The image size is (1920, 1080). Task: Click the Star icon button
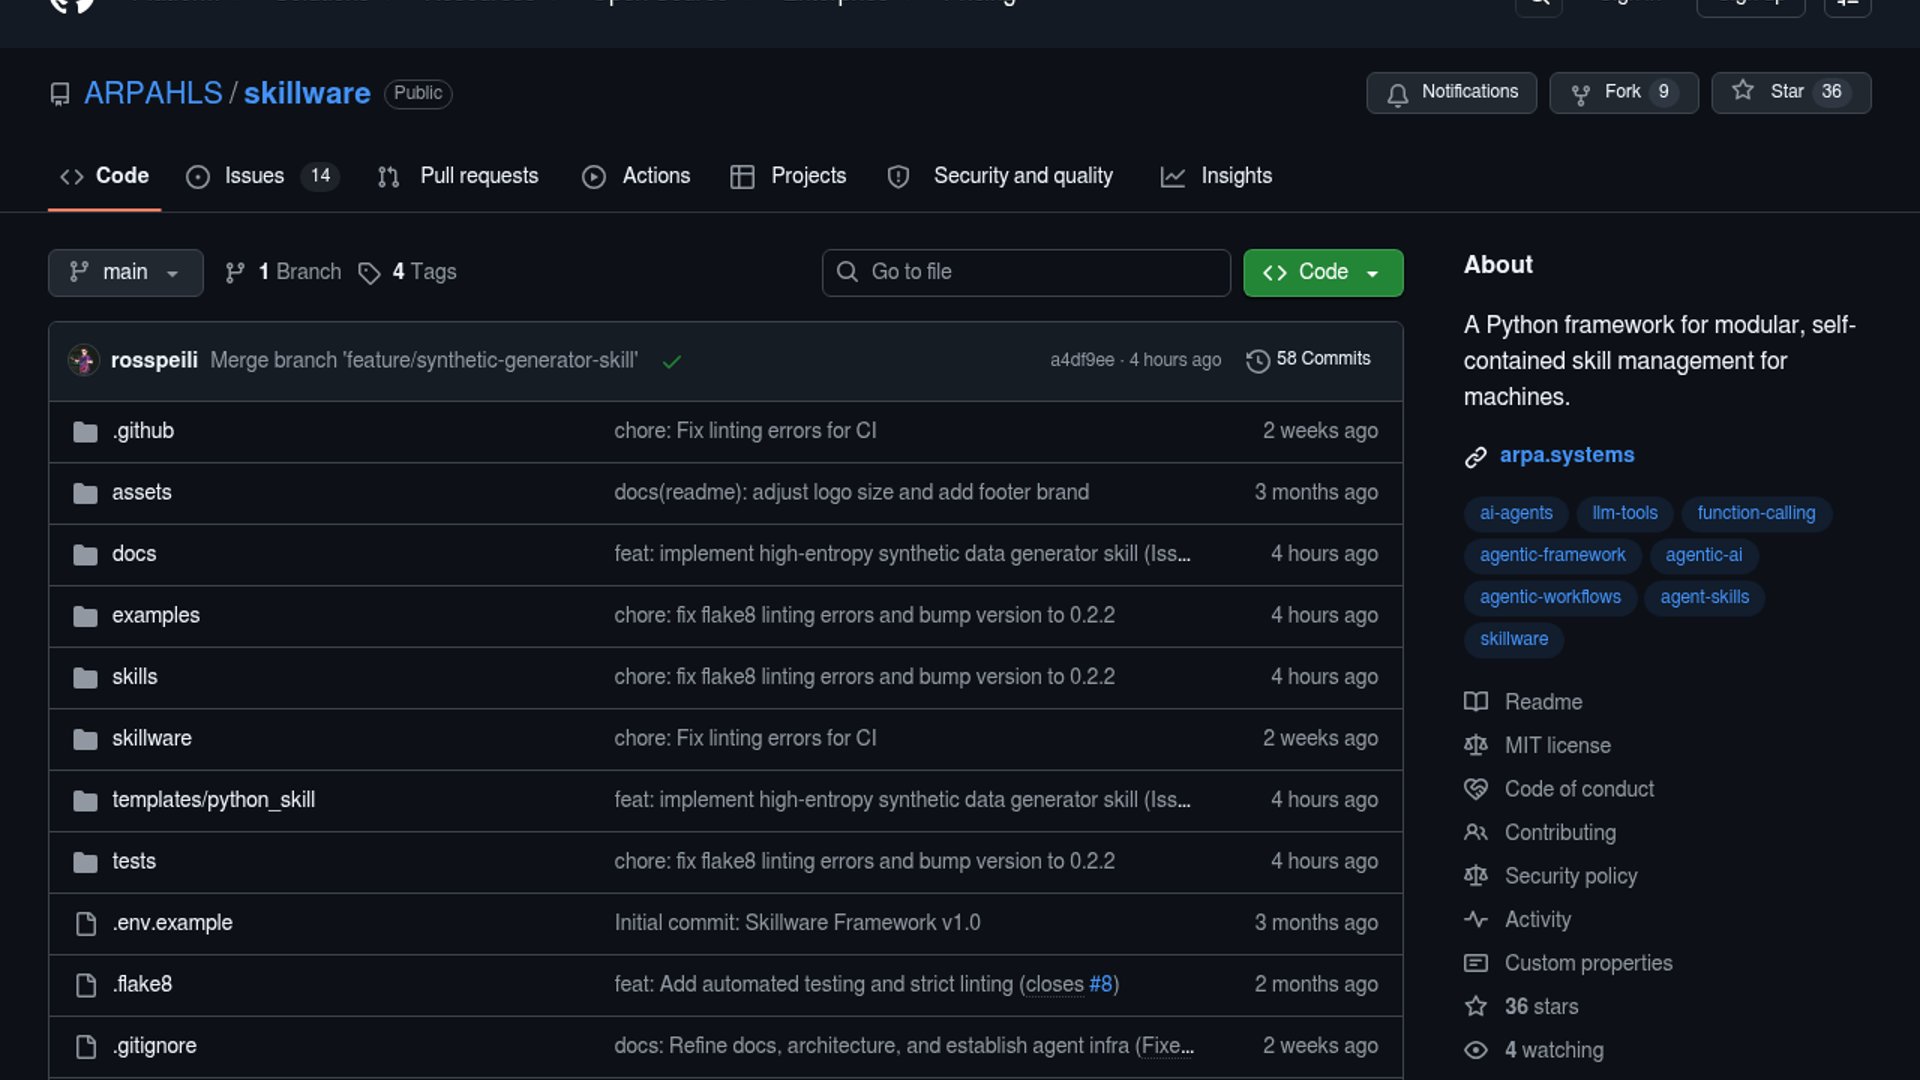click(1743, 91)
